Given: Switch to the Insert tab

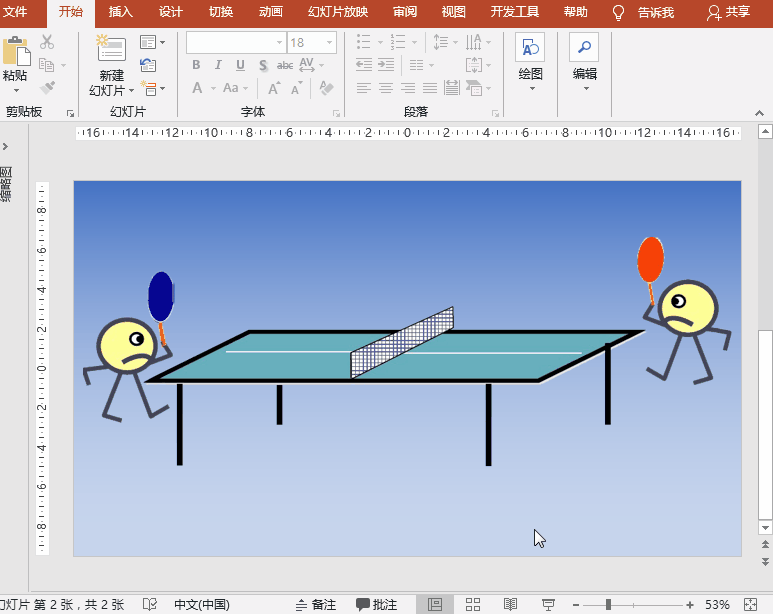Looking at the screenshot, I should pyautogui.click(x=120, y=12).
